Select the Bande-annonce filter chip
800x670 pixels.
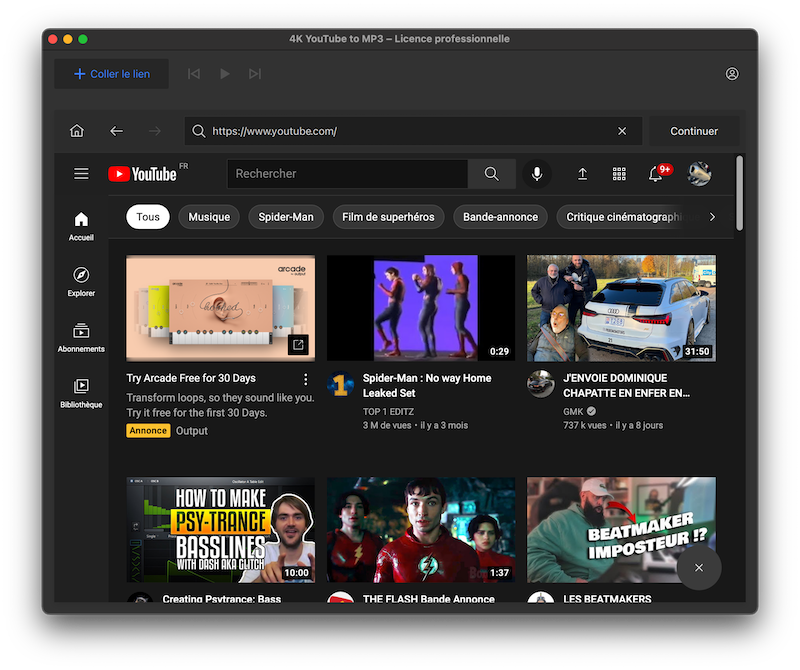(501, 217)
